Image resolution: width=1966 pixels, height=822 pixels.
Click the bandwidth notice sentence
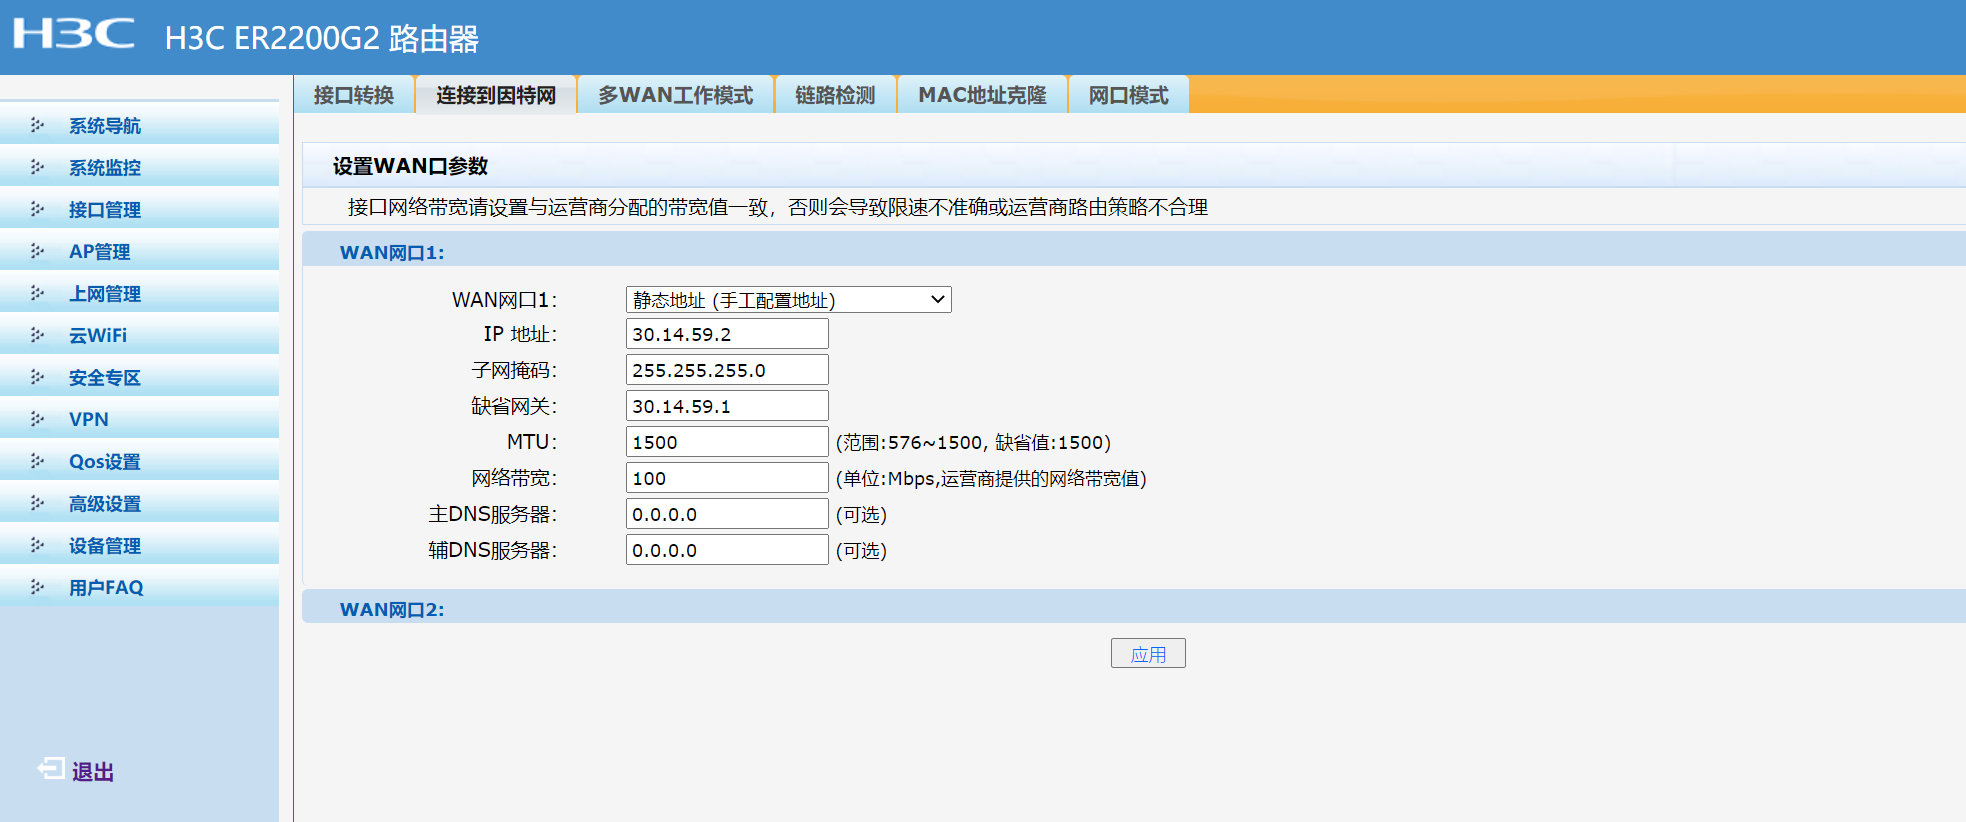[x=778, y=207]
